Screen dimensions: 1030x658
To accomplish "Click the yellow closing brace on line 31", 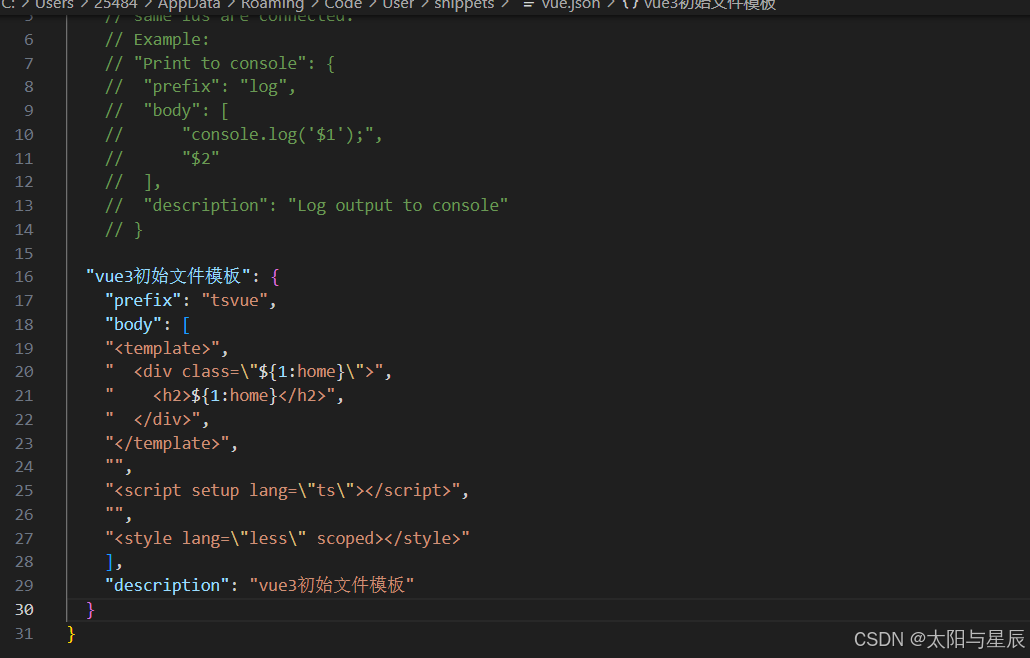I will tap(71, 634).
